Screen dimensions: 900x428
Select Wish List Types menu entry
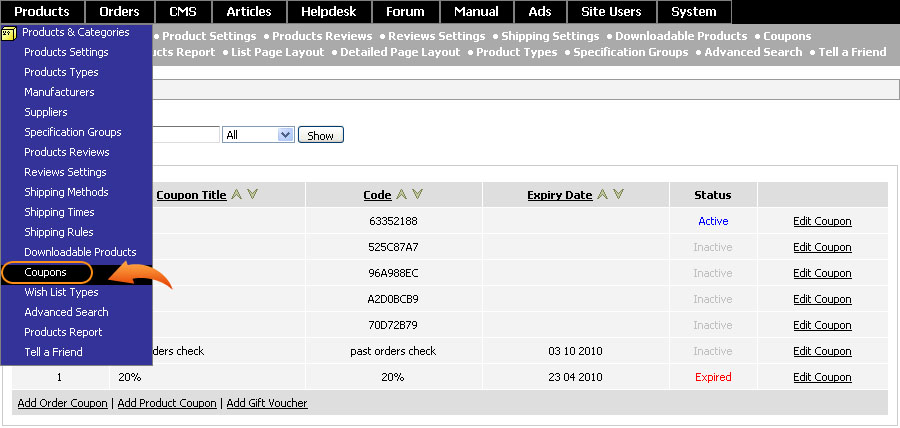click(61, 292)
